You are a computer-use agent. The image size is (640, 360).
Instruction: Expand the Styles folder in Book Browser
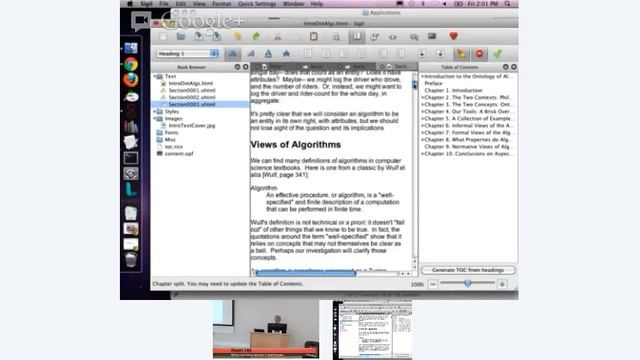pyautogui.click(x=155, y=111)
